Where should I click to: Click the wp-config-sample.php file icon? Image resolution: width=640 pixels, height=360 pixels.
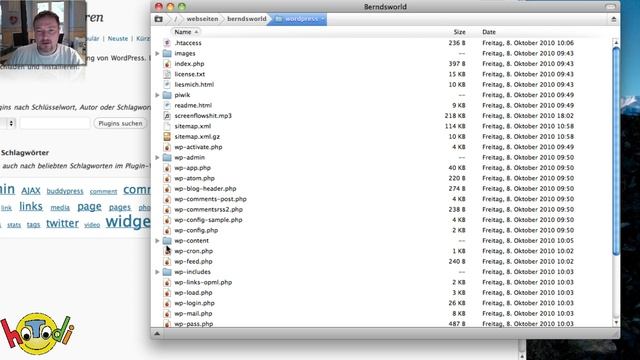(x=167, y=220)
